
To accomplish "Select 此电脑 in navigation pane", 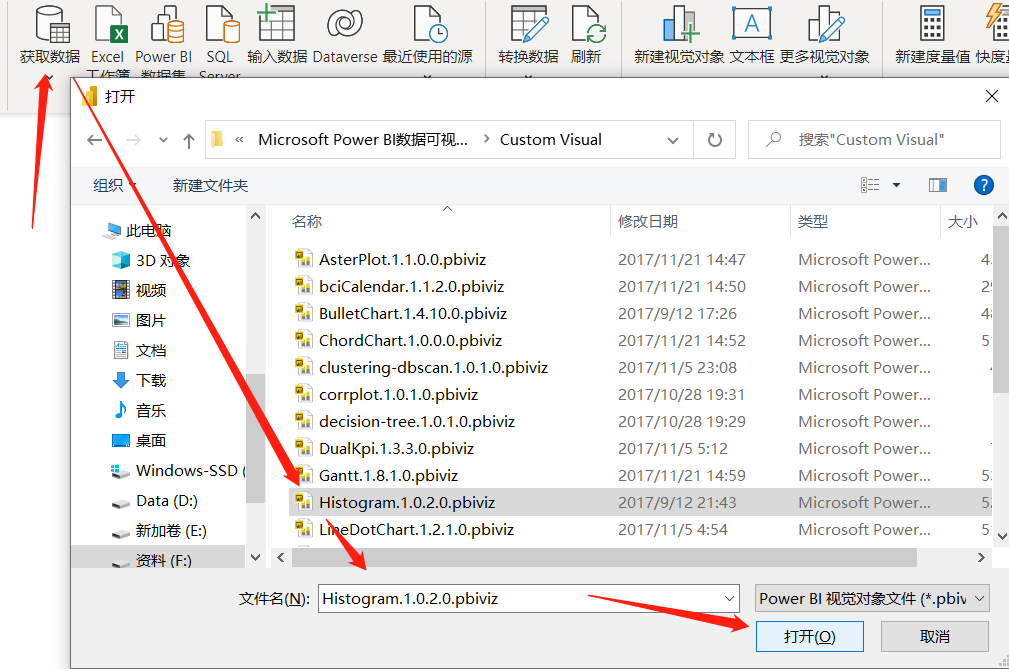I will coord(137,230).
